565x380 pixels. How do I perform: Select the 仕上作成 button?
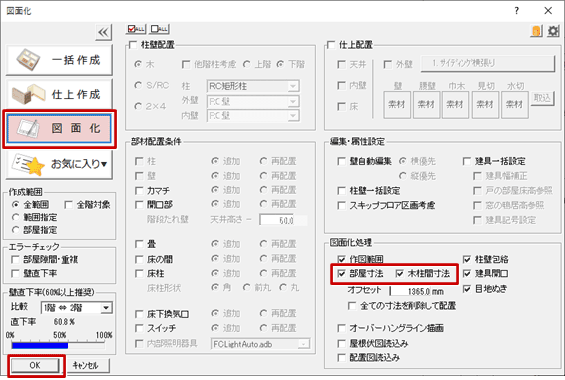click(59, 94)
